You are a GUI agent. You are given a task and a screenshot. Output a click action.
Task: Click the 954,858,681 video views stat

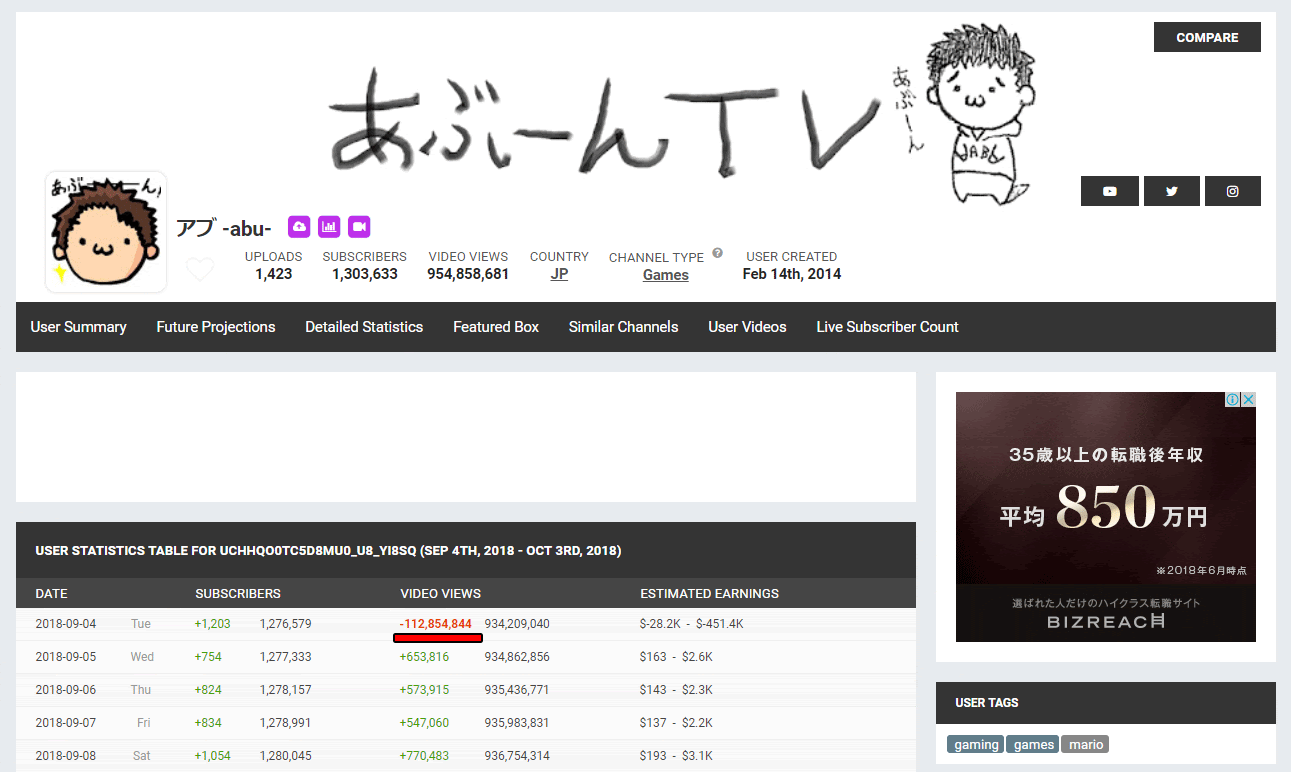pos(468,274)
